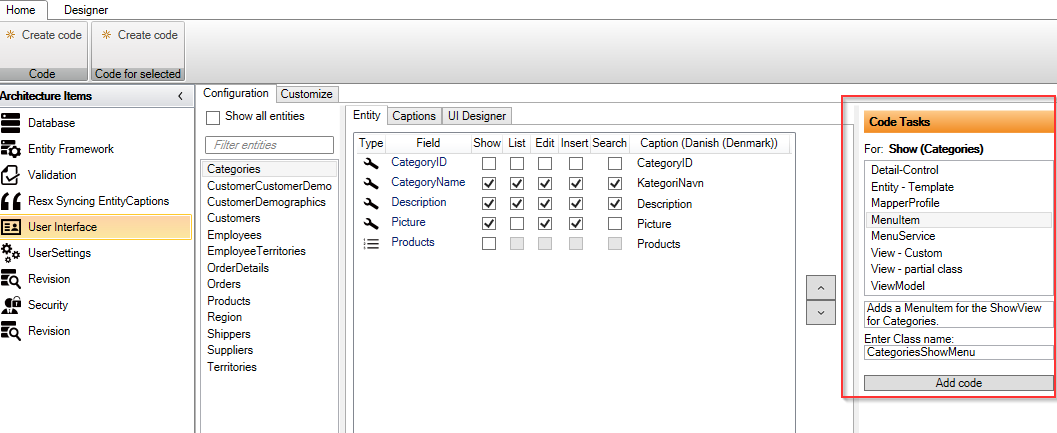Click the Resx Syncing quotation marks icon

tap(11, 201)
